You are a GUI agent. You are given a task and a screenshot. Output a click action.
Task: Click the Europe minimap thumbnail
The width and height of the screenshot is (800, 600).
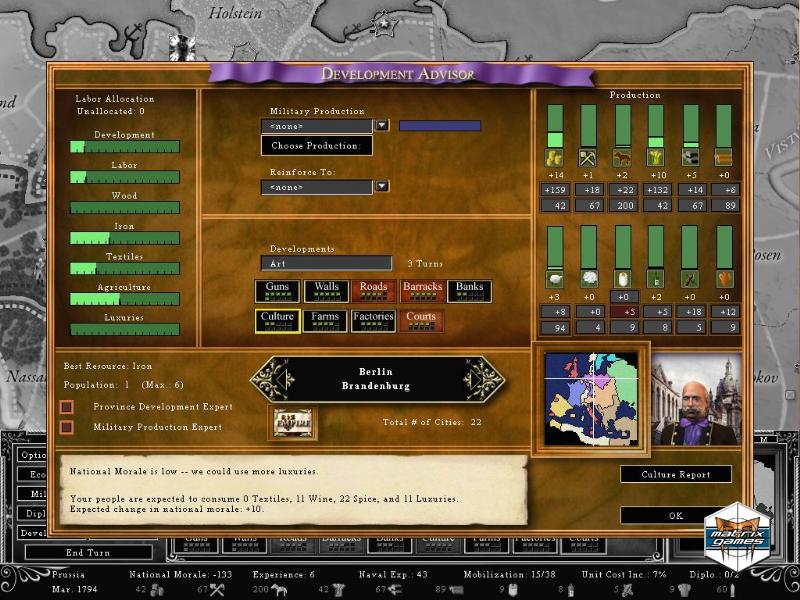tap(591, 399)
